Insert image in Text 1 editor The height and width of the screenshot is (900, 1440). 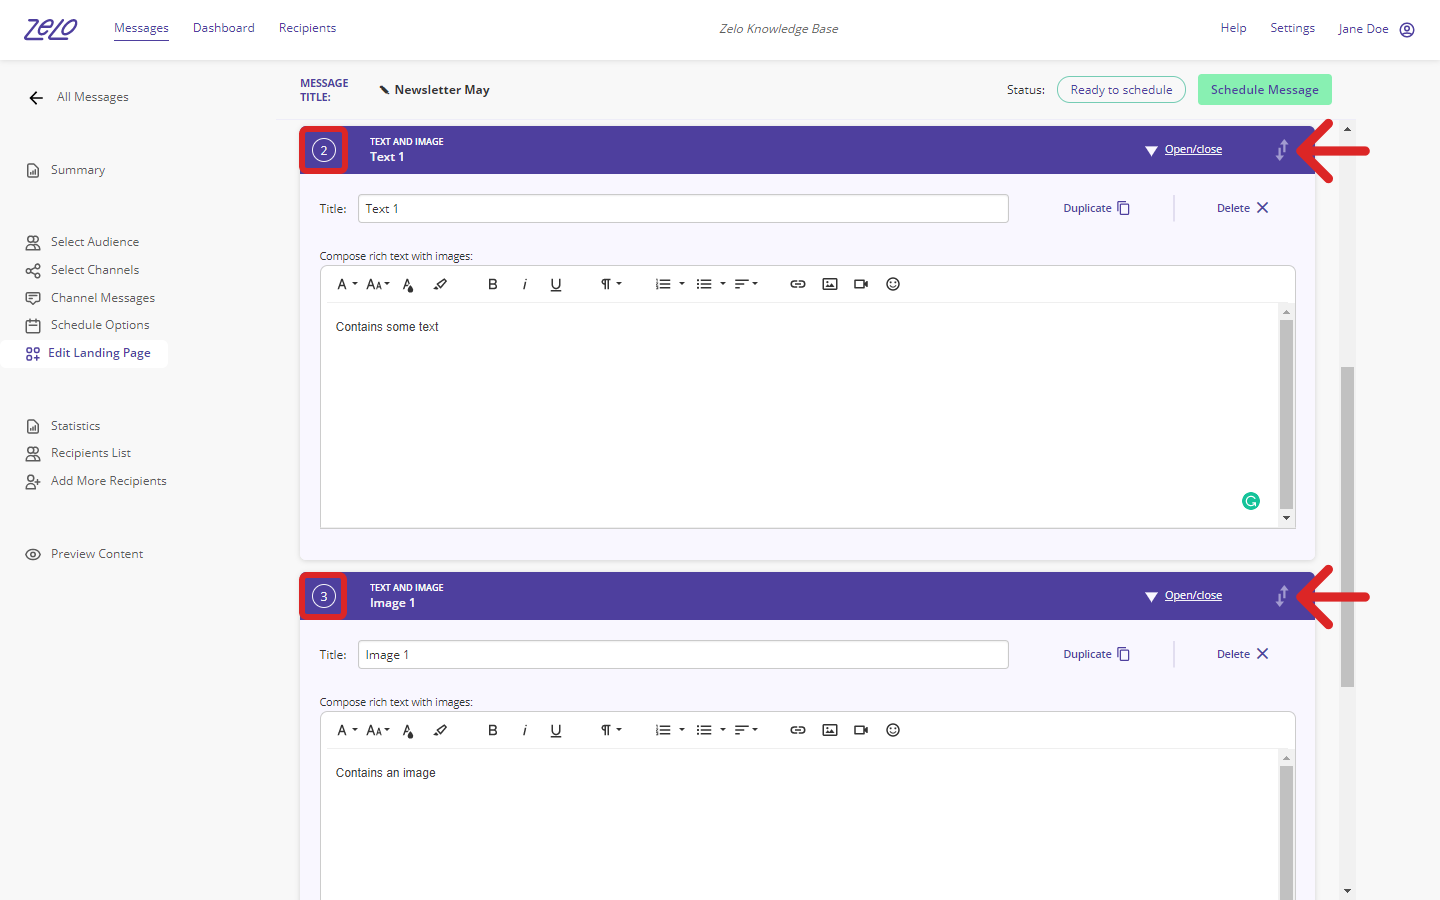click(x=830, y=284)
